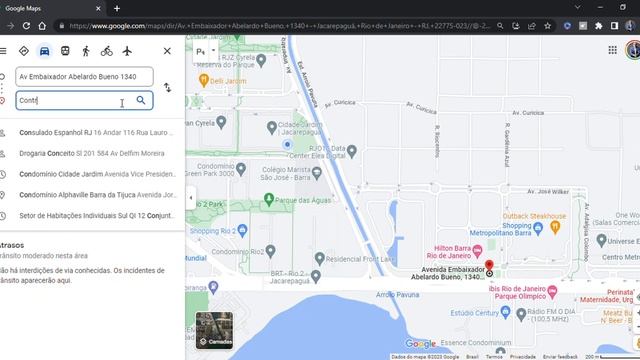Open the zoom magnifier in address bar
This screenshot has height=360, width=640.
(x=500, y=26)
